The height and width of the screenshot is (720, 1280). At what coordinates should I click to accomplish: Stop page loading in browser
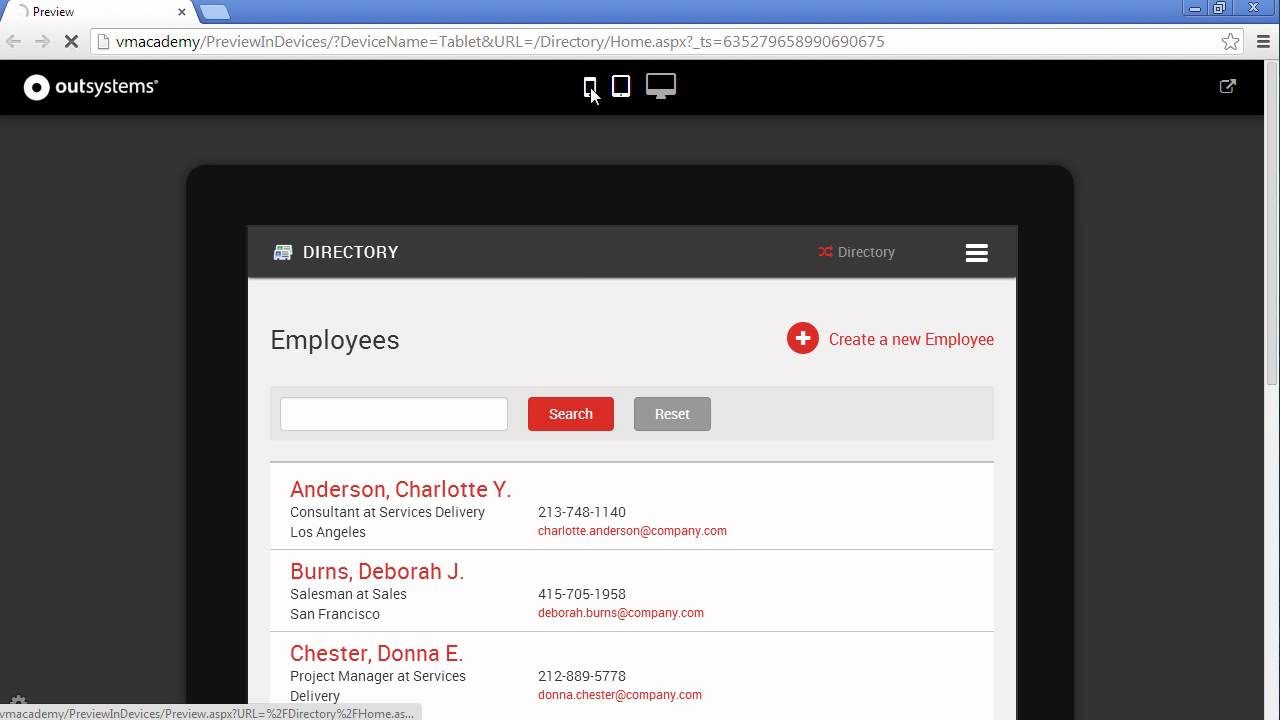tap(71, 42)
